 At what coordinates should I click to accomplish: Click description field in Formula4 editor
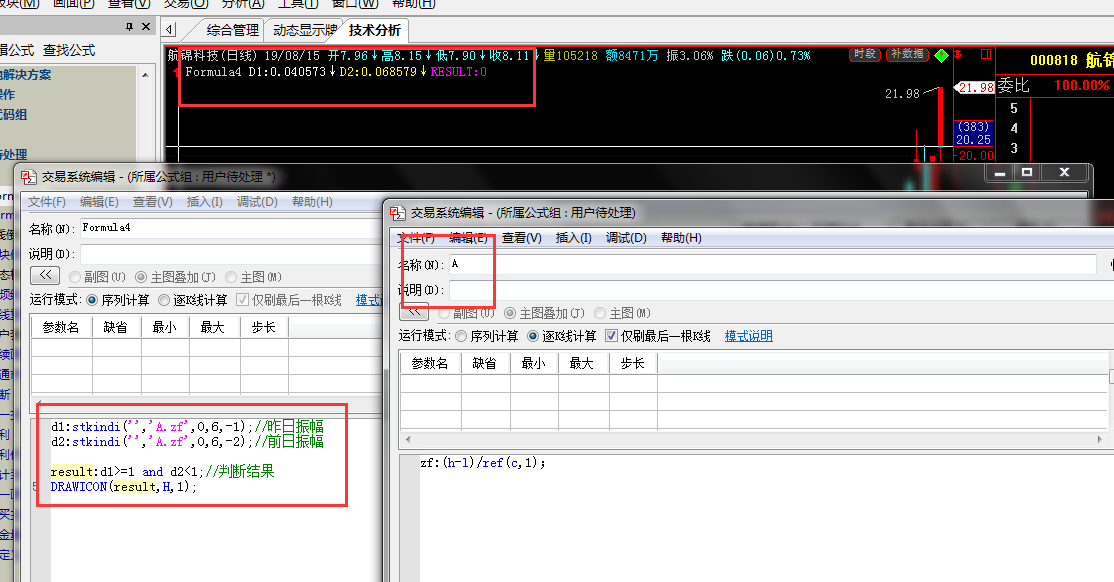[231, 254]
